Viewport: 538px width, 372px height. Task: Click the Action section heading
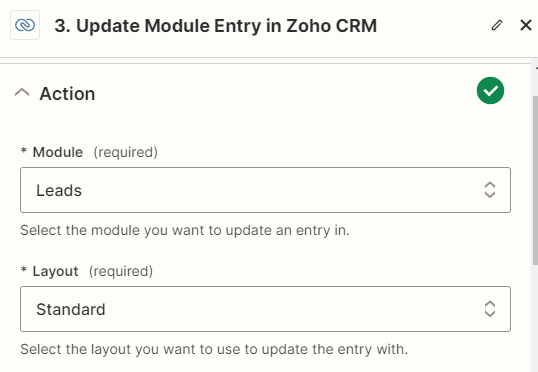67,94
